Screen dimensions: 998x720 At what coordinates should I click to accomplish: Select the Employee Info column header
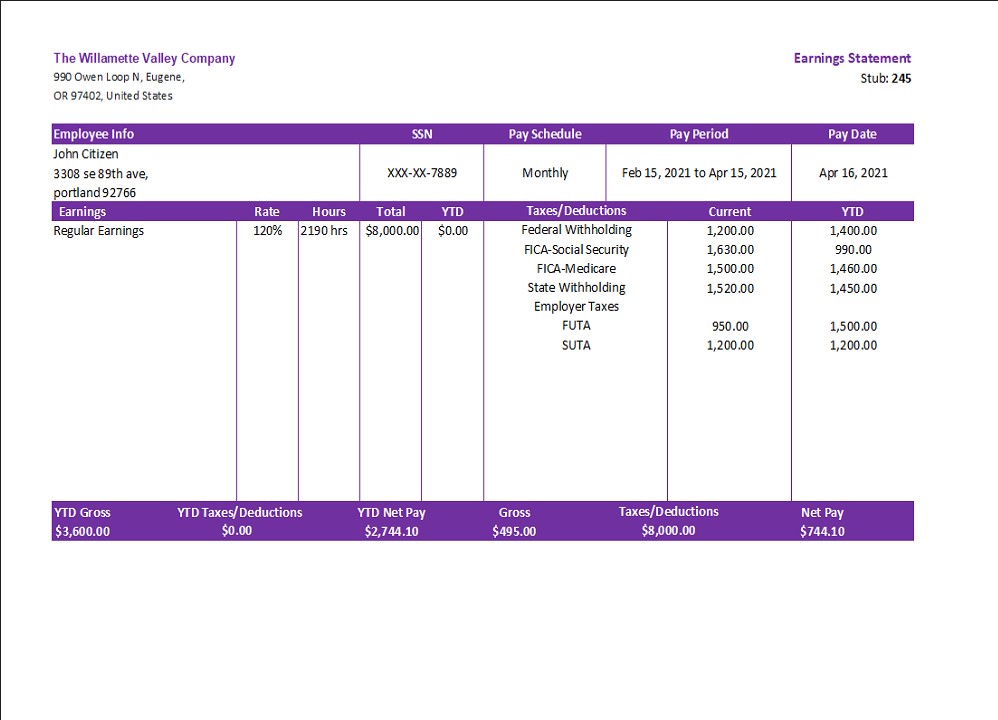pos(94,134)
